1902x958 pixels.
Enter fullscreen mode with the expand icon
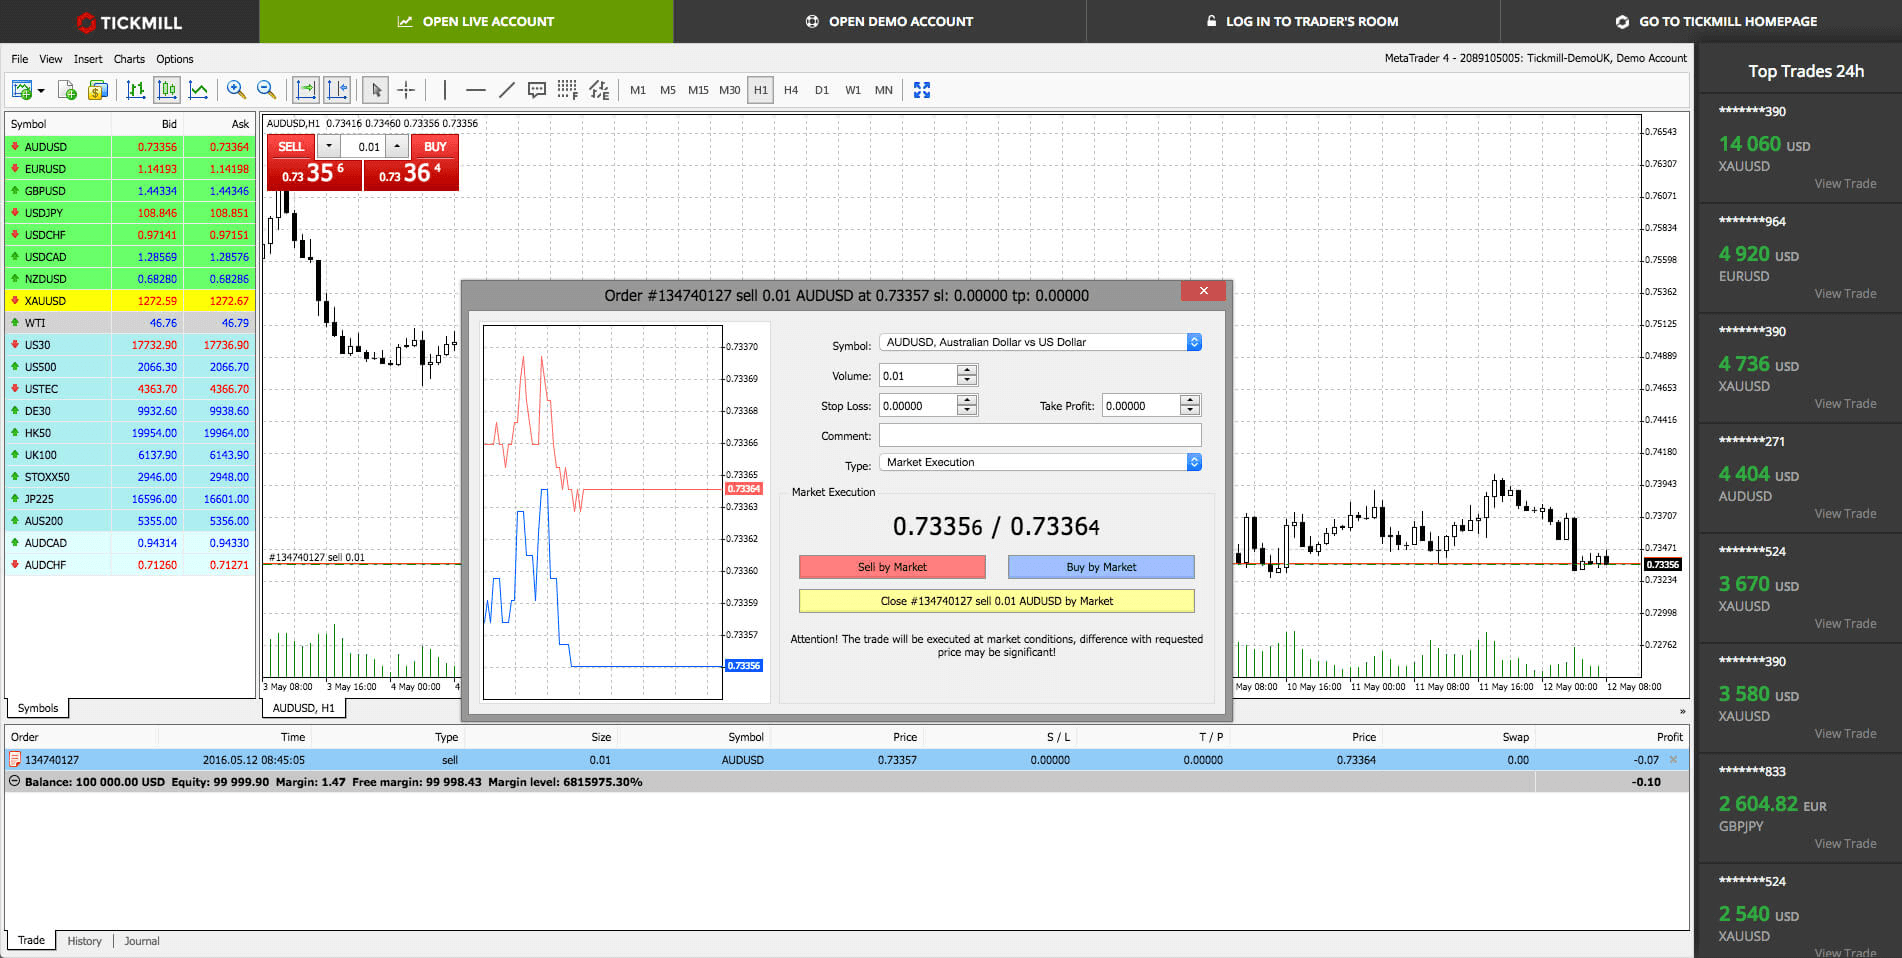click(922, 90)
